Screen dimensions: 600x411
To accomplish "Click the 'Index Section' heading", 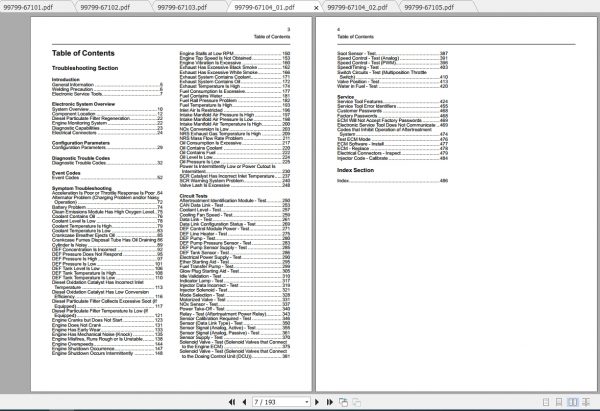I will [355, 170].
